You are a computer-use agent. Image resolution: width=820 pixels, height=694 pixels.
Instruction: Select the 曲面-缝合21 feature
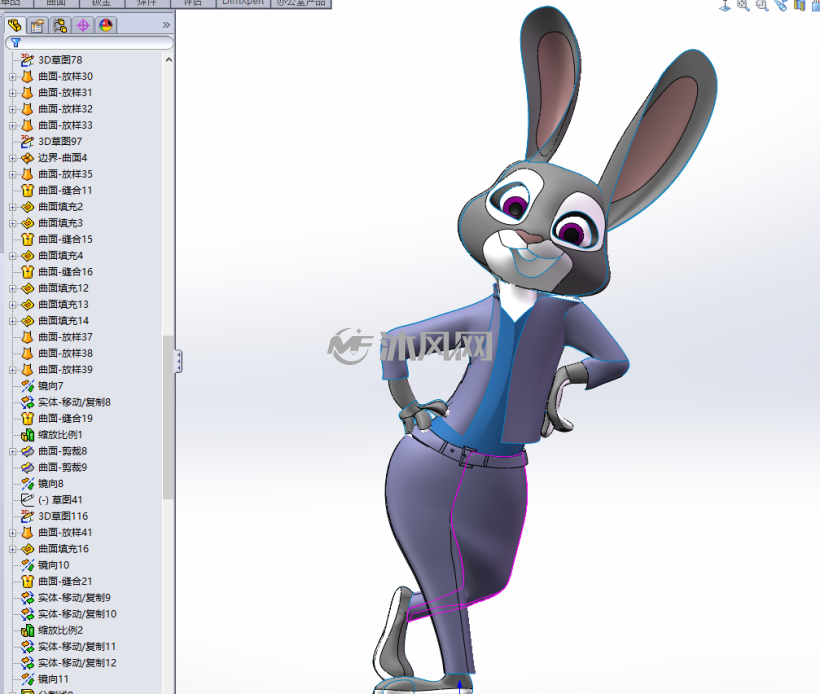[x=65, y=581]
